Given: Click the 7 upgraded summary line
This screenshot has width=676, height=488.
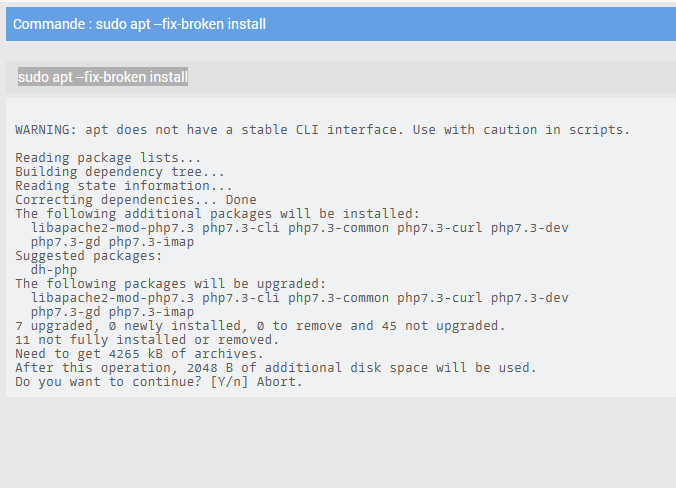Looking at the screenshot, I should [x=260, y=326].
